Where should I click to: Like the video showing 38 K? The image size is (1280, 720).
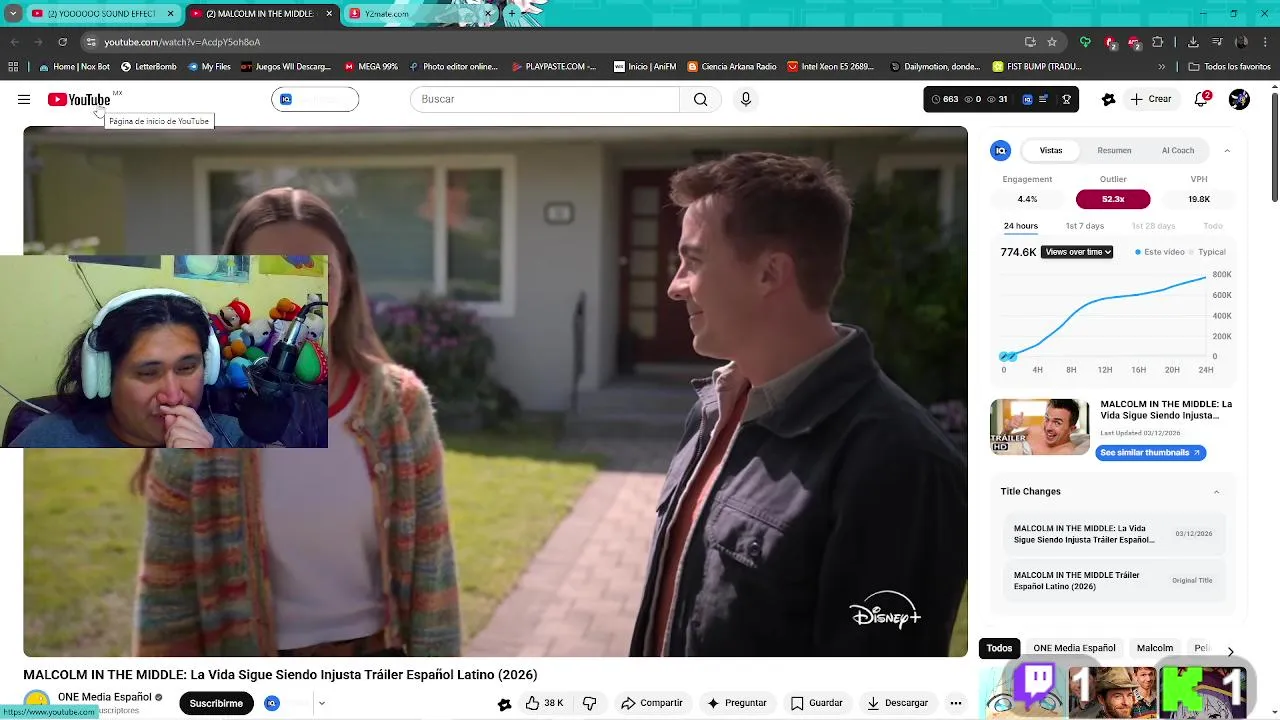544,703
